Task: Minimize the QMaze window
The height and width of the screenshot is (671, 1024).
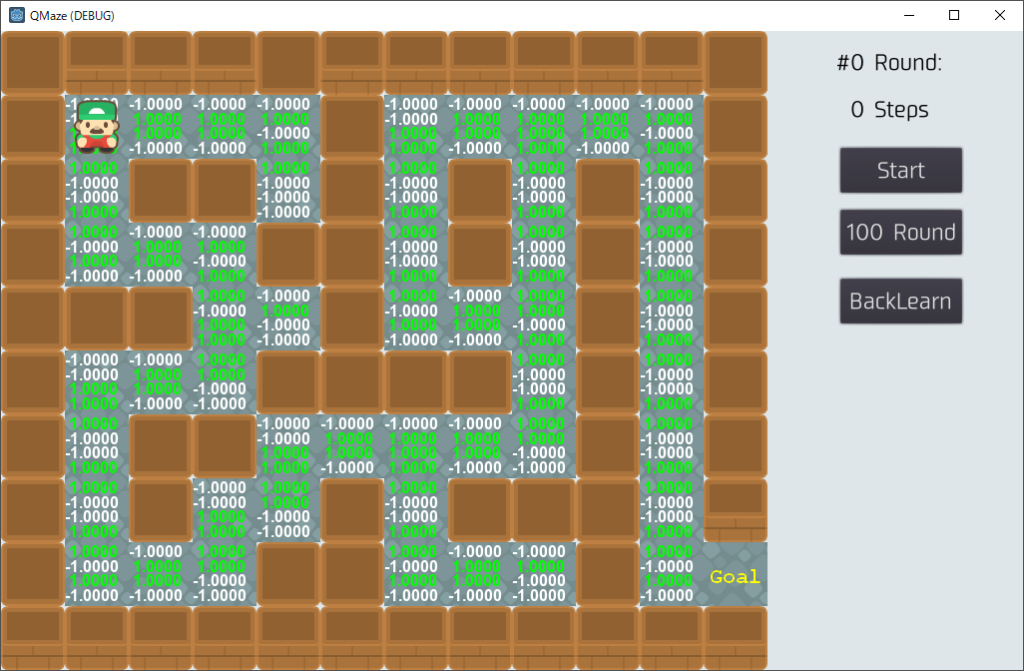Action: pyautogui.click(x=909, y=15)
